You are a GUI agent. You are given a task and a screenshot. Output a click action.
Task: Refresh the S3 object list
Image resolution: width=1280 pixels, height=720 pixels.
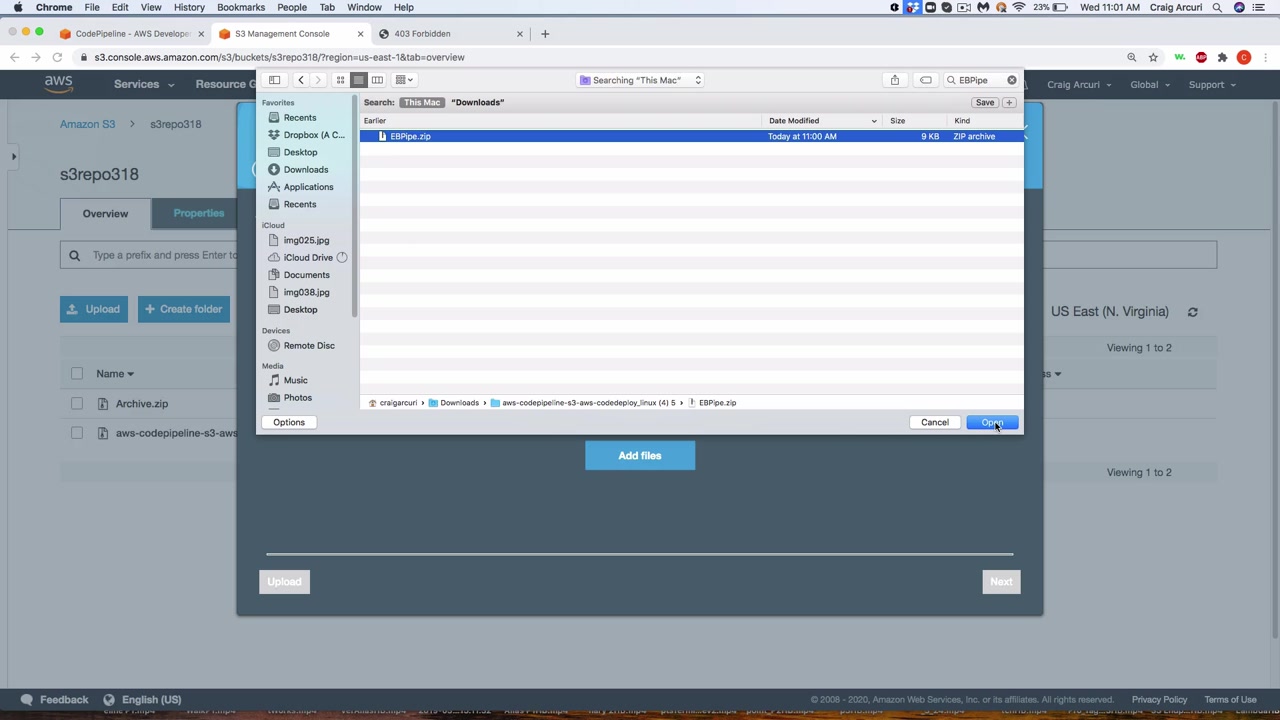click(x=1192, y=312)
